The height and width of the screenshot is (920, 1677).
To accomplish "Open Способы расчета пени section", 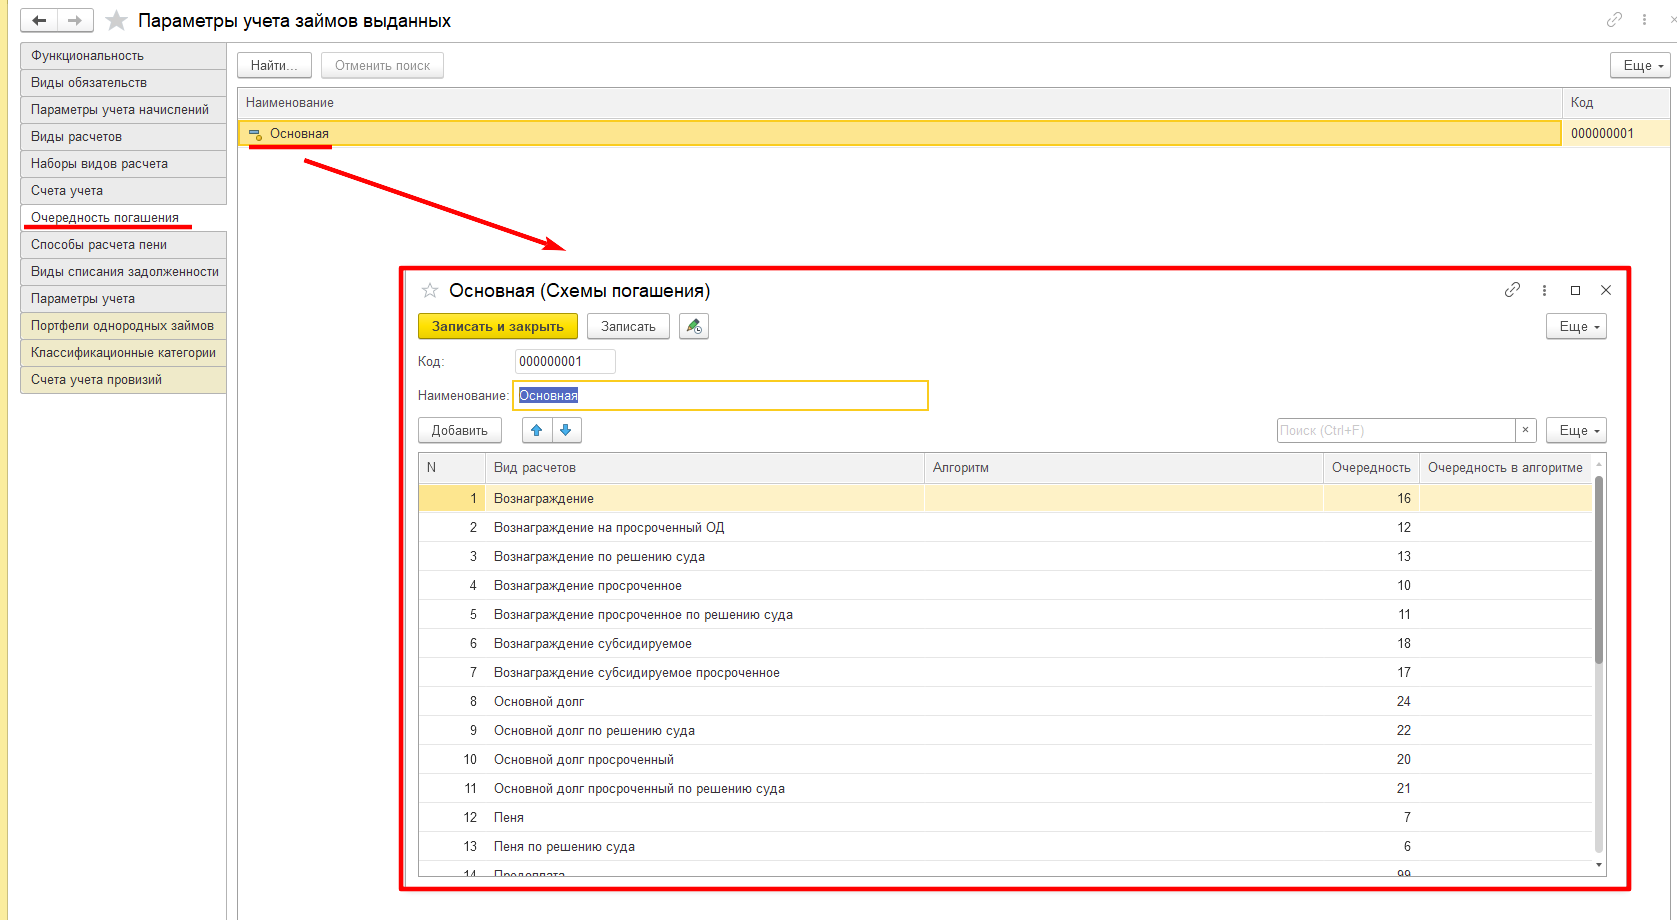I will point(123,245).
